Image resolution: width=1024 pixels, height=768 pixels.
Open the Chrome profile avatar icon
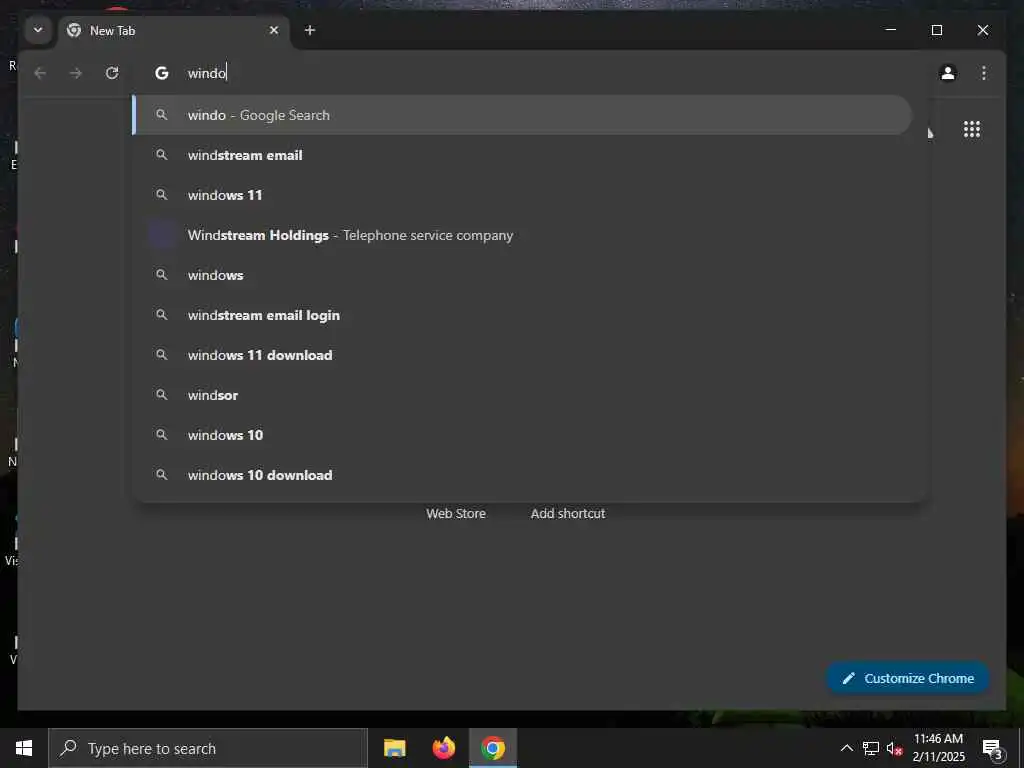coord(948,73)
